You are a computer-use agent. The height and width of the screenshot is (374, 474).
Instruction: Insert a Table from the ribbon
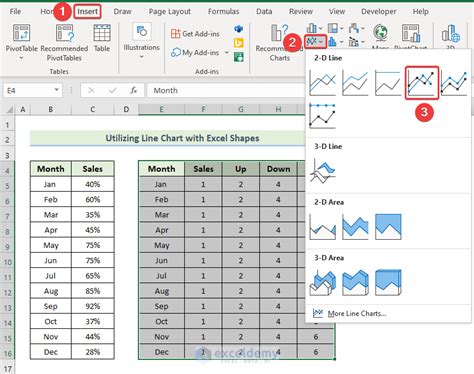[102, 38]
